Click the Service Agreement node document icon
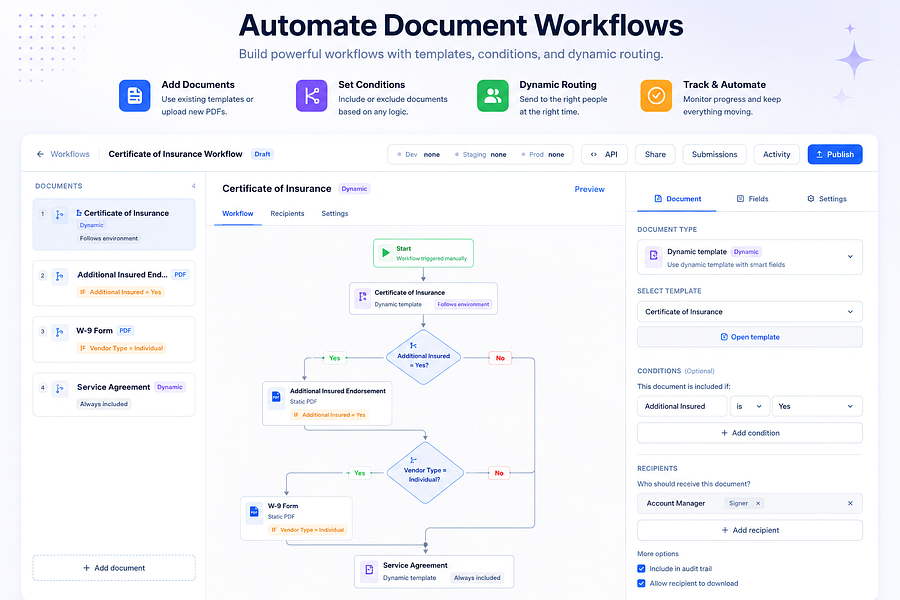The height and width of the screenshot is (600, 900). (369, 570)
